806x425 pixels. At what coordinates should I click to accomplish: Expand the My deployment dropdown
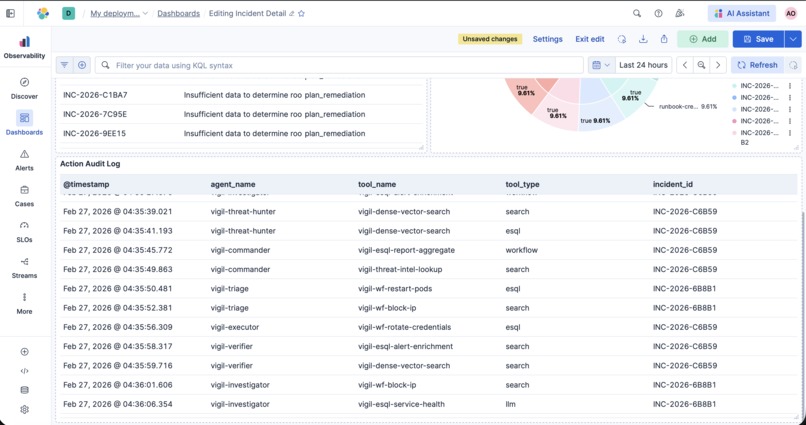[x=119, y=13]
